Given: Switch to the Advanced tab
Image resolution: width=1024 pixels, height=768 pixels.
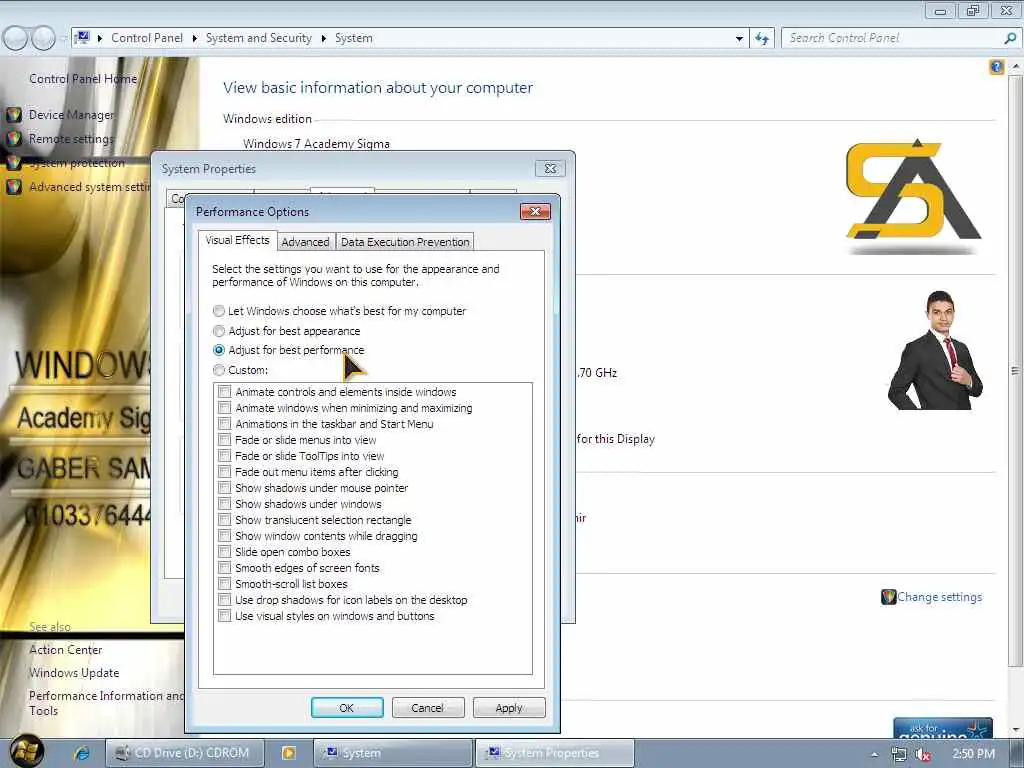Looking at the screenshot, I should pos(306,242).
